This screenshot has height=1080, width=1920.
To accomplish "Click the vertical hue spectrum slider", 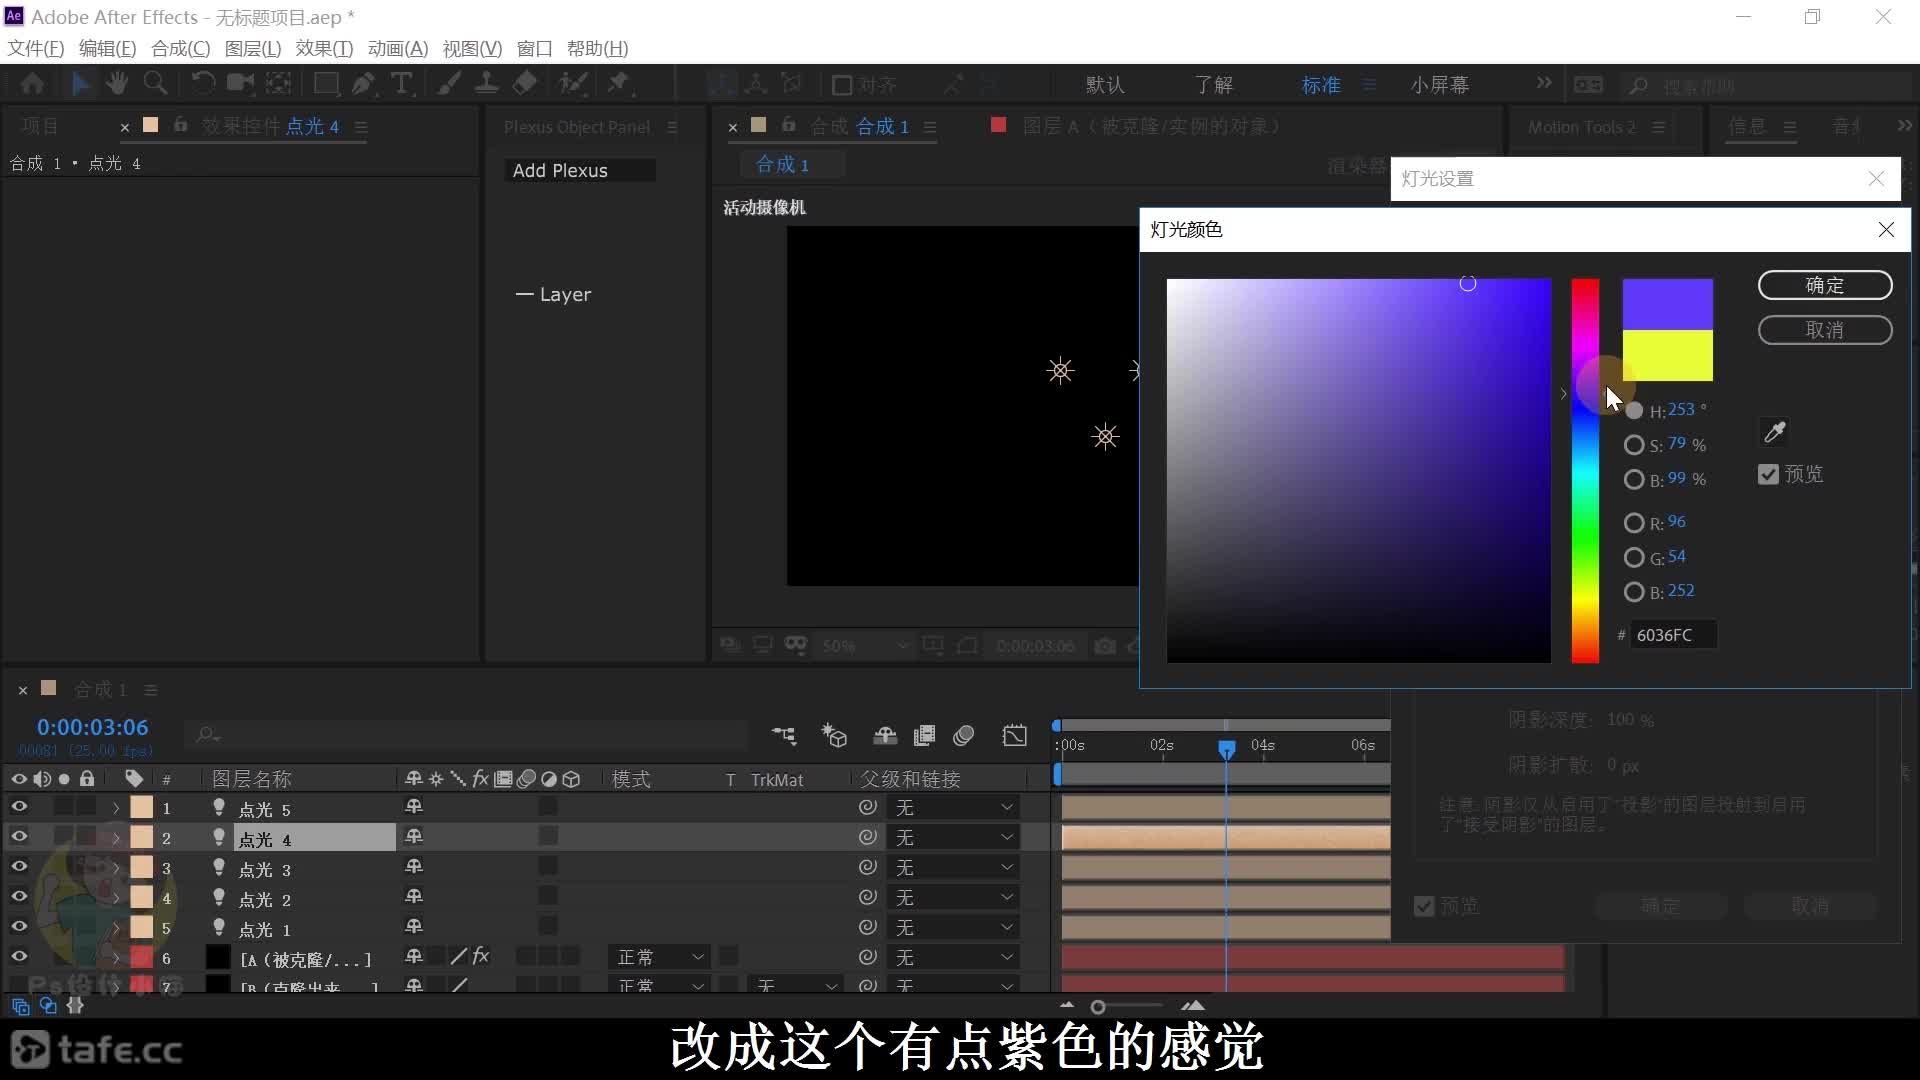I will [x=1585, y=470].
